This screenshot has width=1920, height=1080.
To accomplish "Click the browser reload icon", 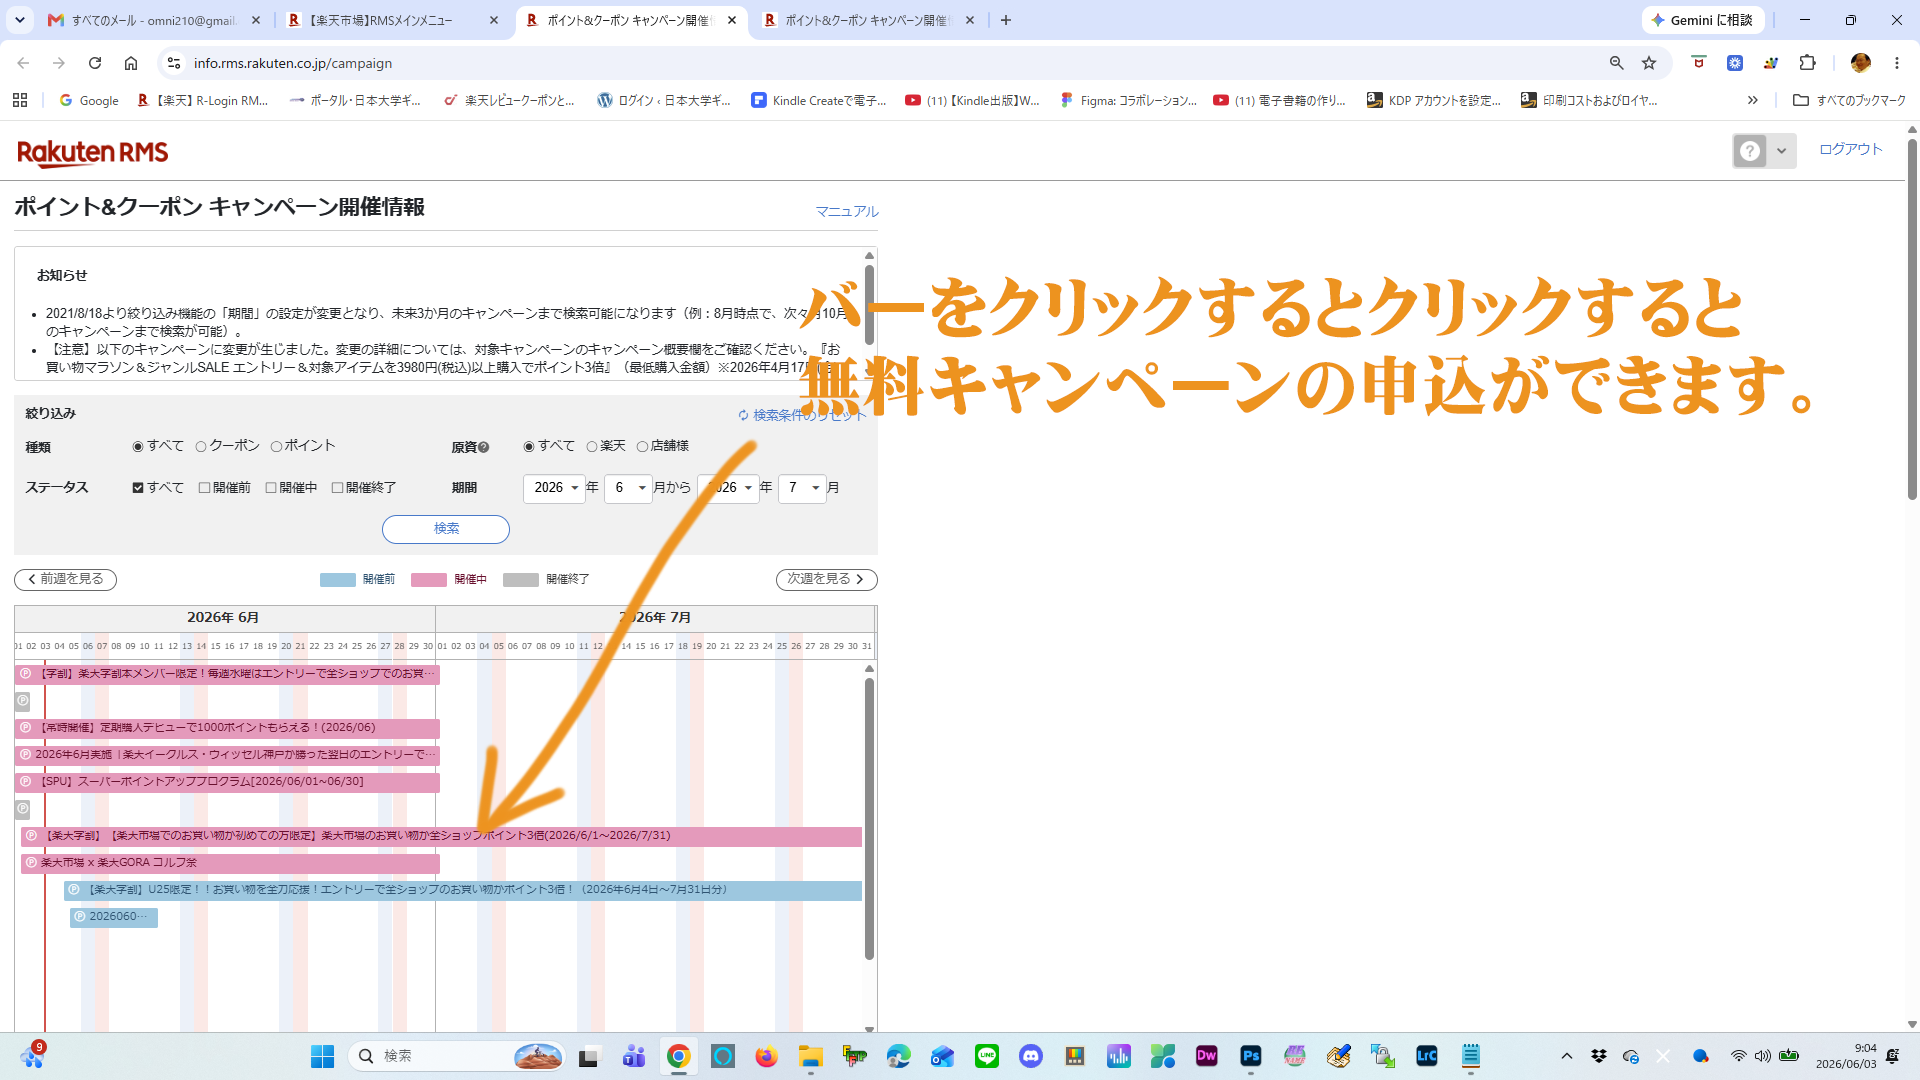I will point(95,63).
